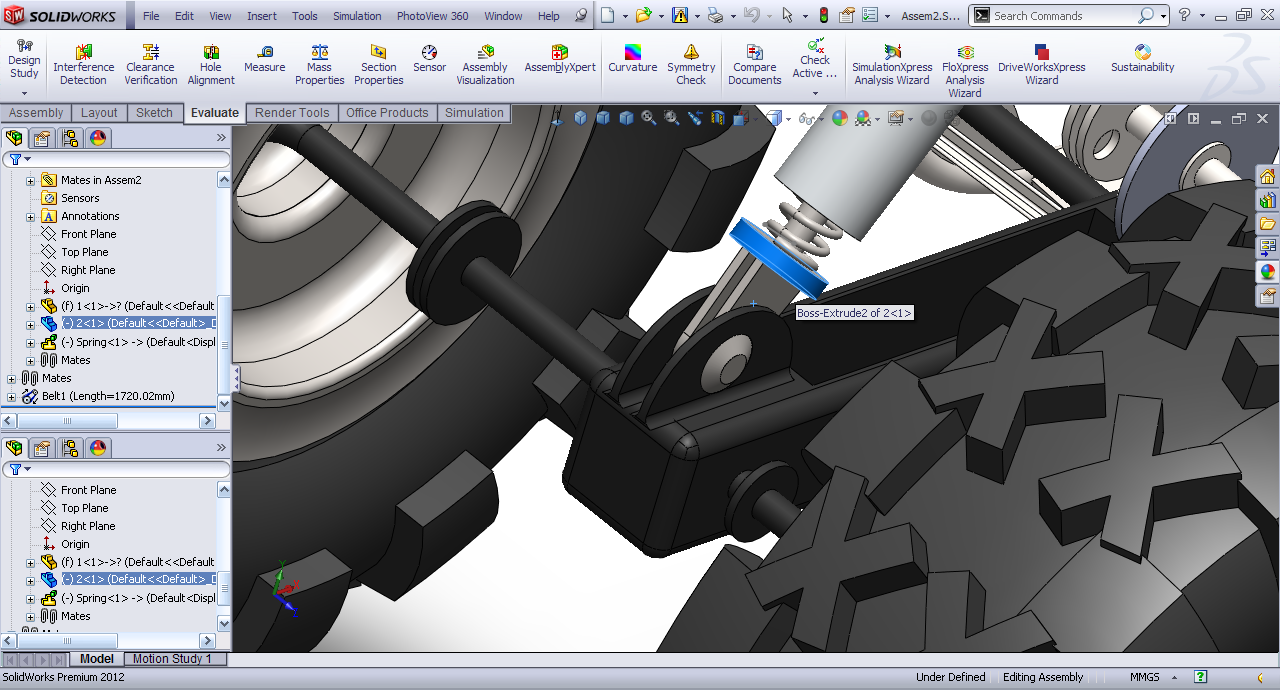This screenshot has width=1280, height=690.
Task: Select Origin in the lower tree
Action: (x=75, y=544)
